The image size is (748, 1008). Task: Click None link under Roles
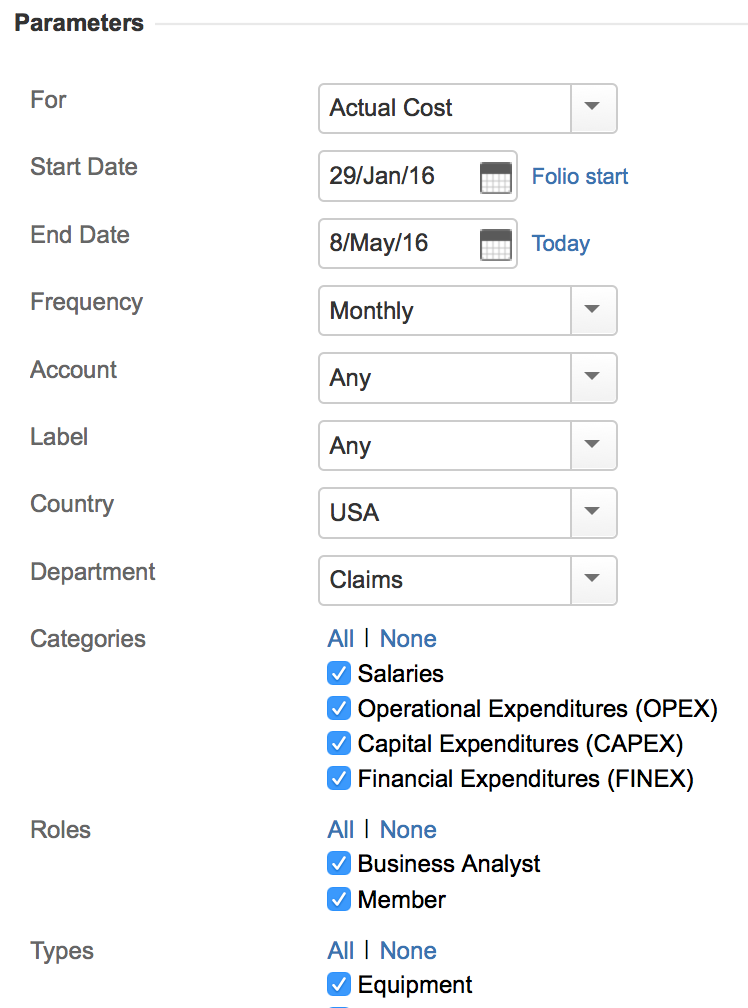pyautogui.click(x=408, y=830)
